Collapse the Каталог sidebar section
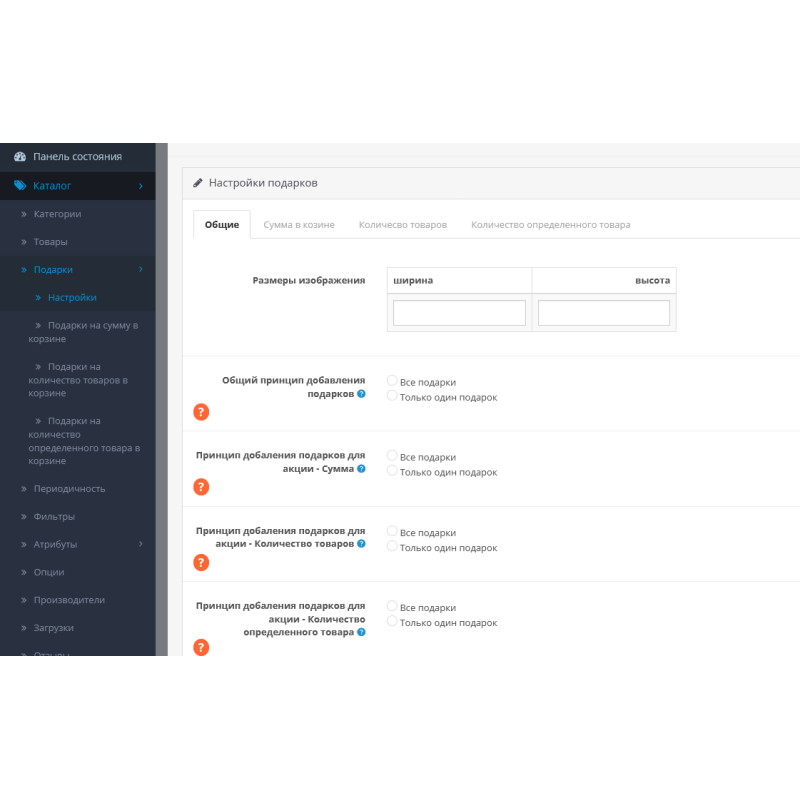This screenshot has width=800, height=800. click(140, 186)
